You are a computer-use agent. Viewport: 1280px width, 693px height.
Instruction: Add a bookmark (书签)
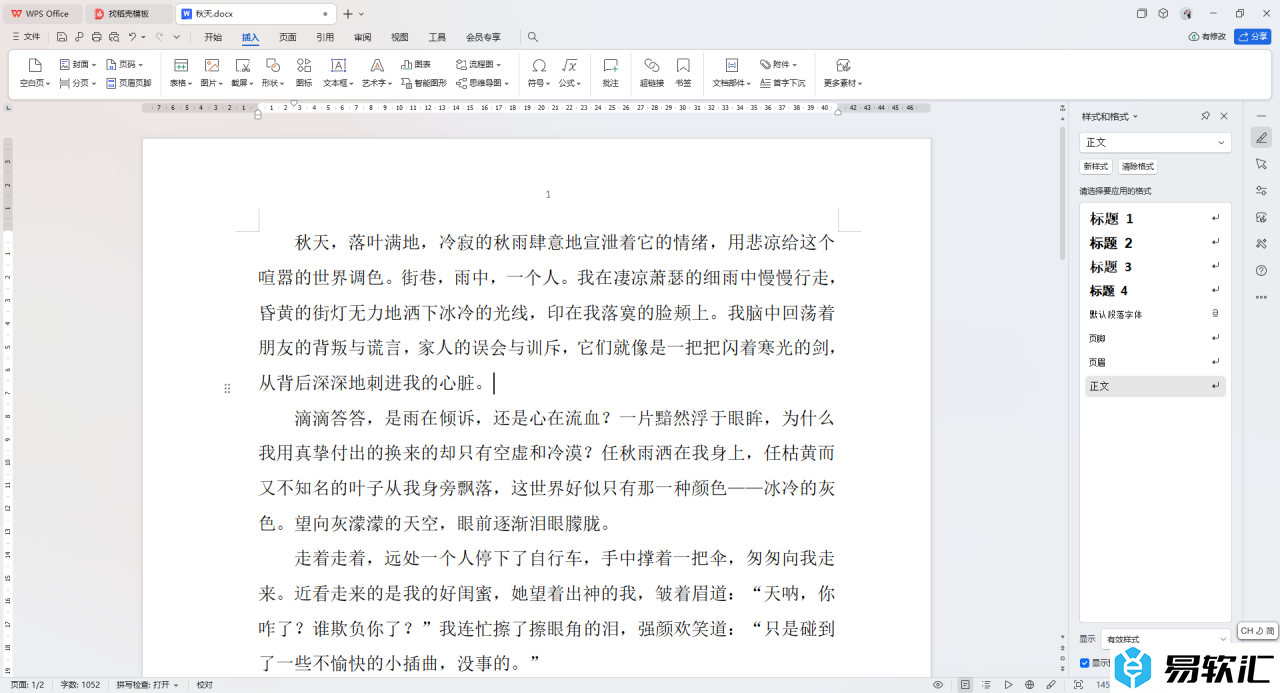tap(683, 73)
